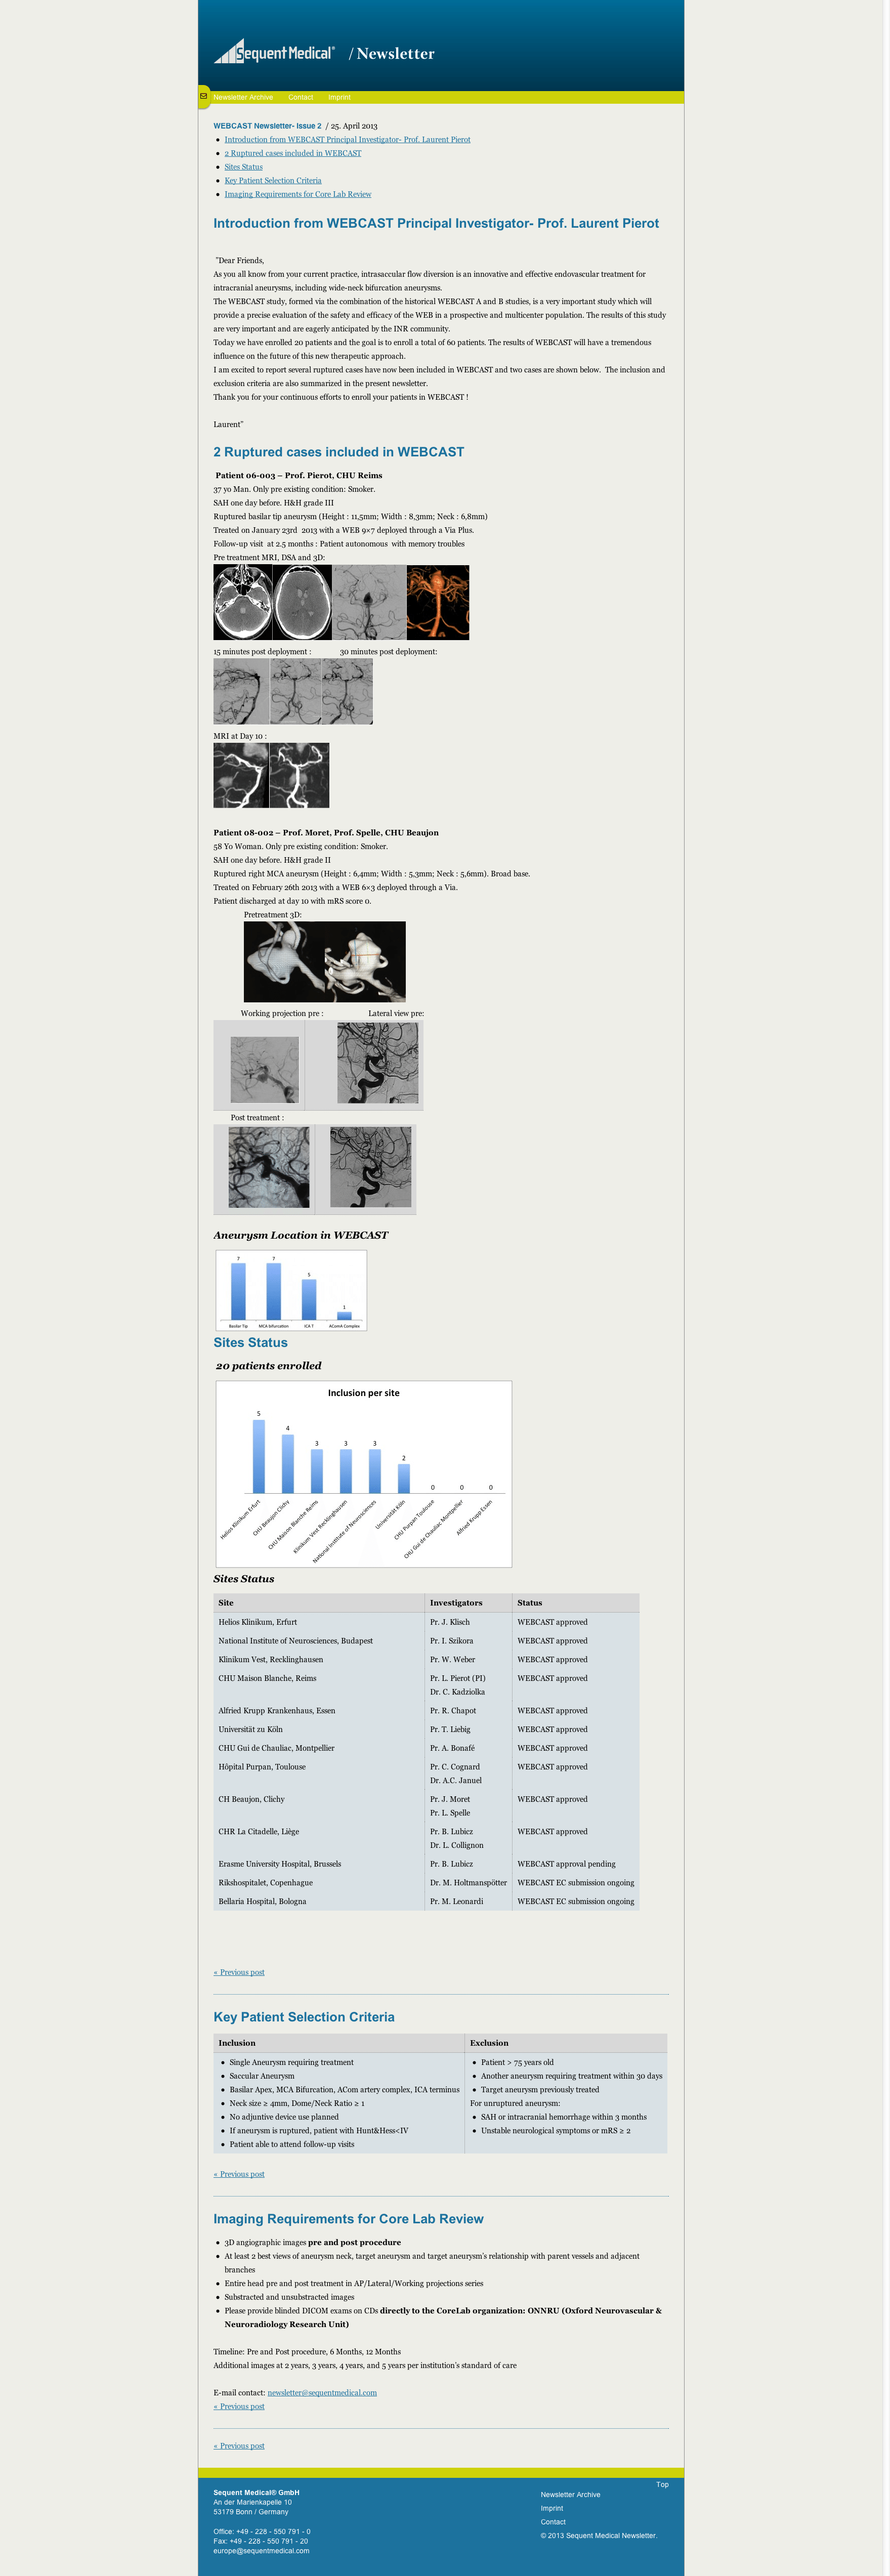Open the newsletter@sequentmedical.com email link

[x=322, y=2393]
